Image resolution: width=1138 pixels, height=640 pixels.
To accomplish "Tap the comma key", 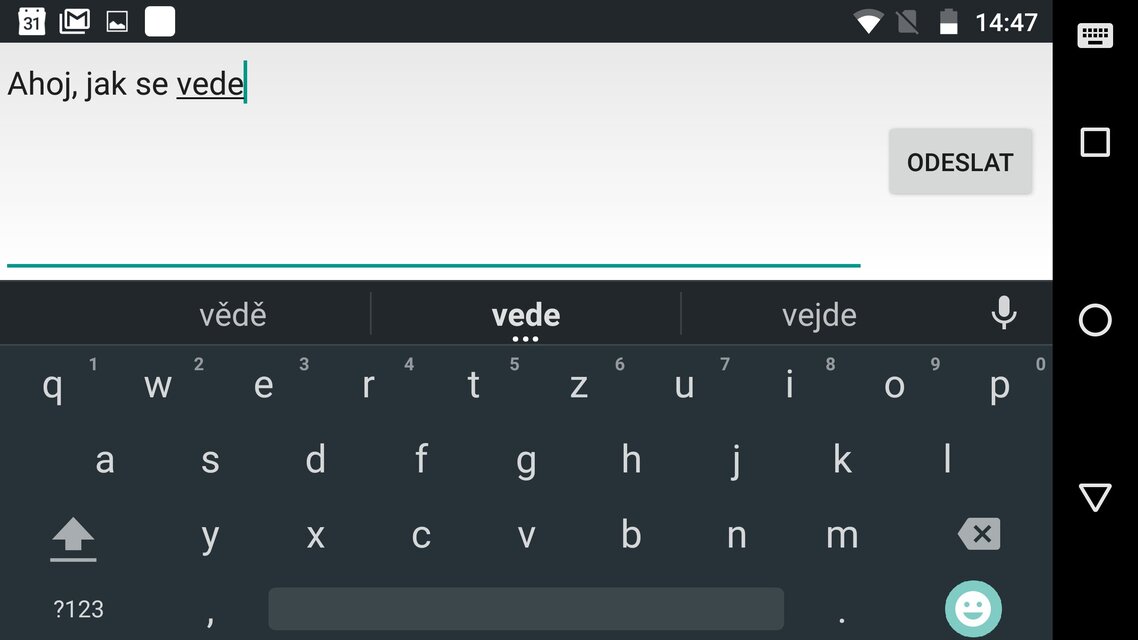I will click(x=210, y=609).
